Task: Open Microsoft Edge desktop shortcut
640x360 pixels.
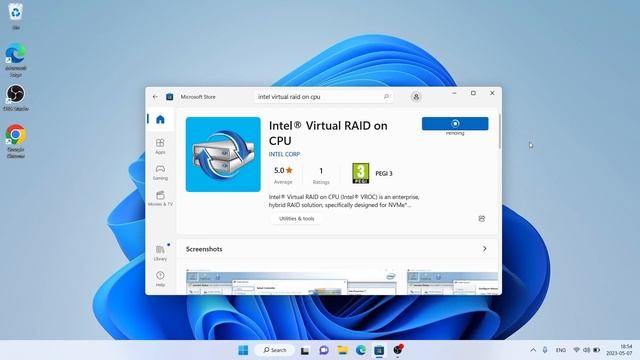Action: 16,60
